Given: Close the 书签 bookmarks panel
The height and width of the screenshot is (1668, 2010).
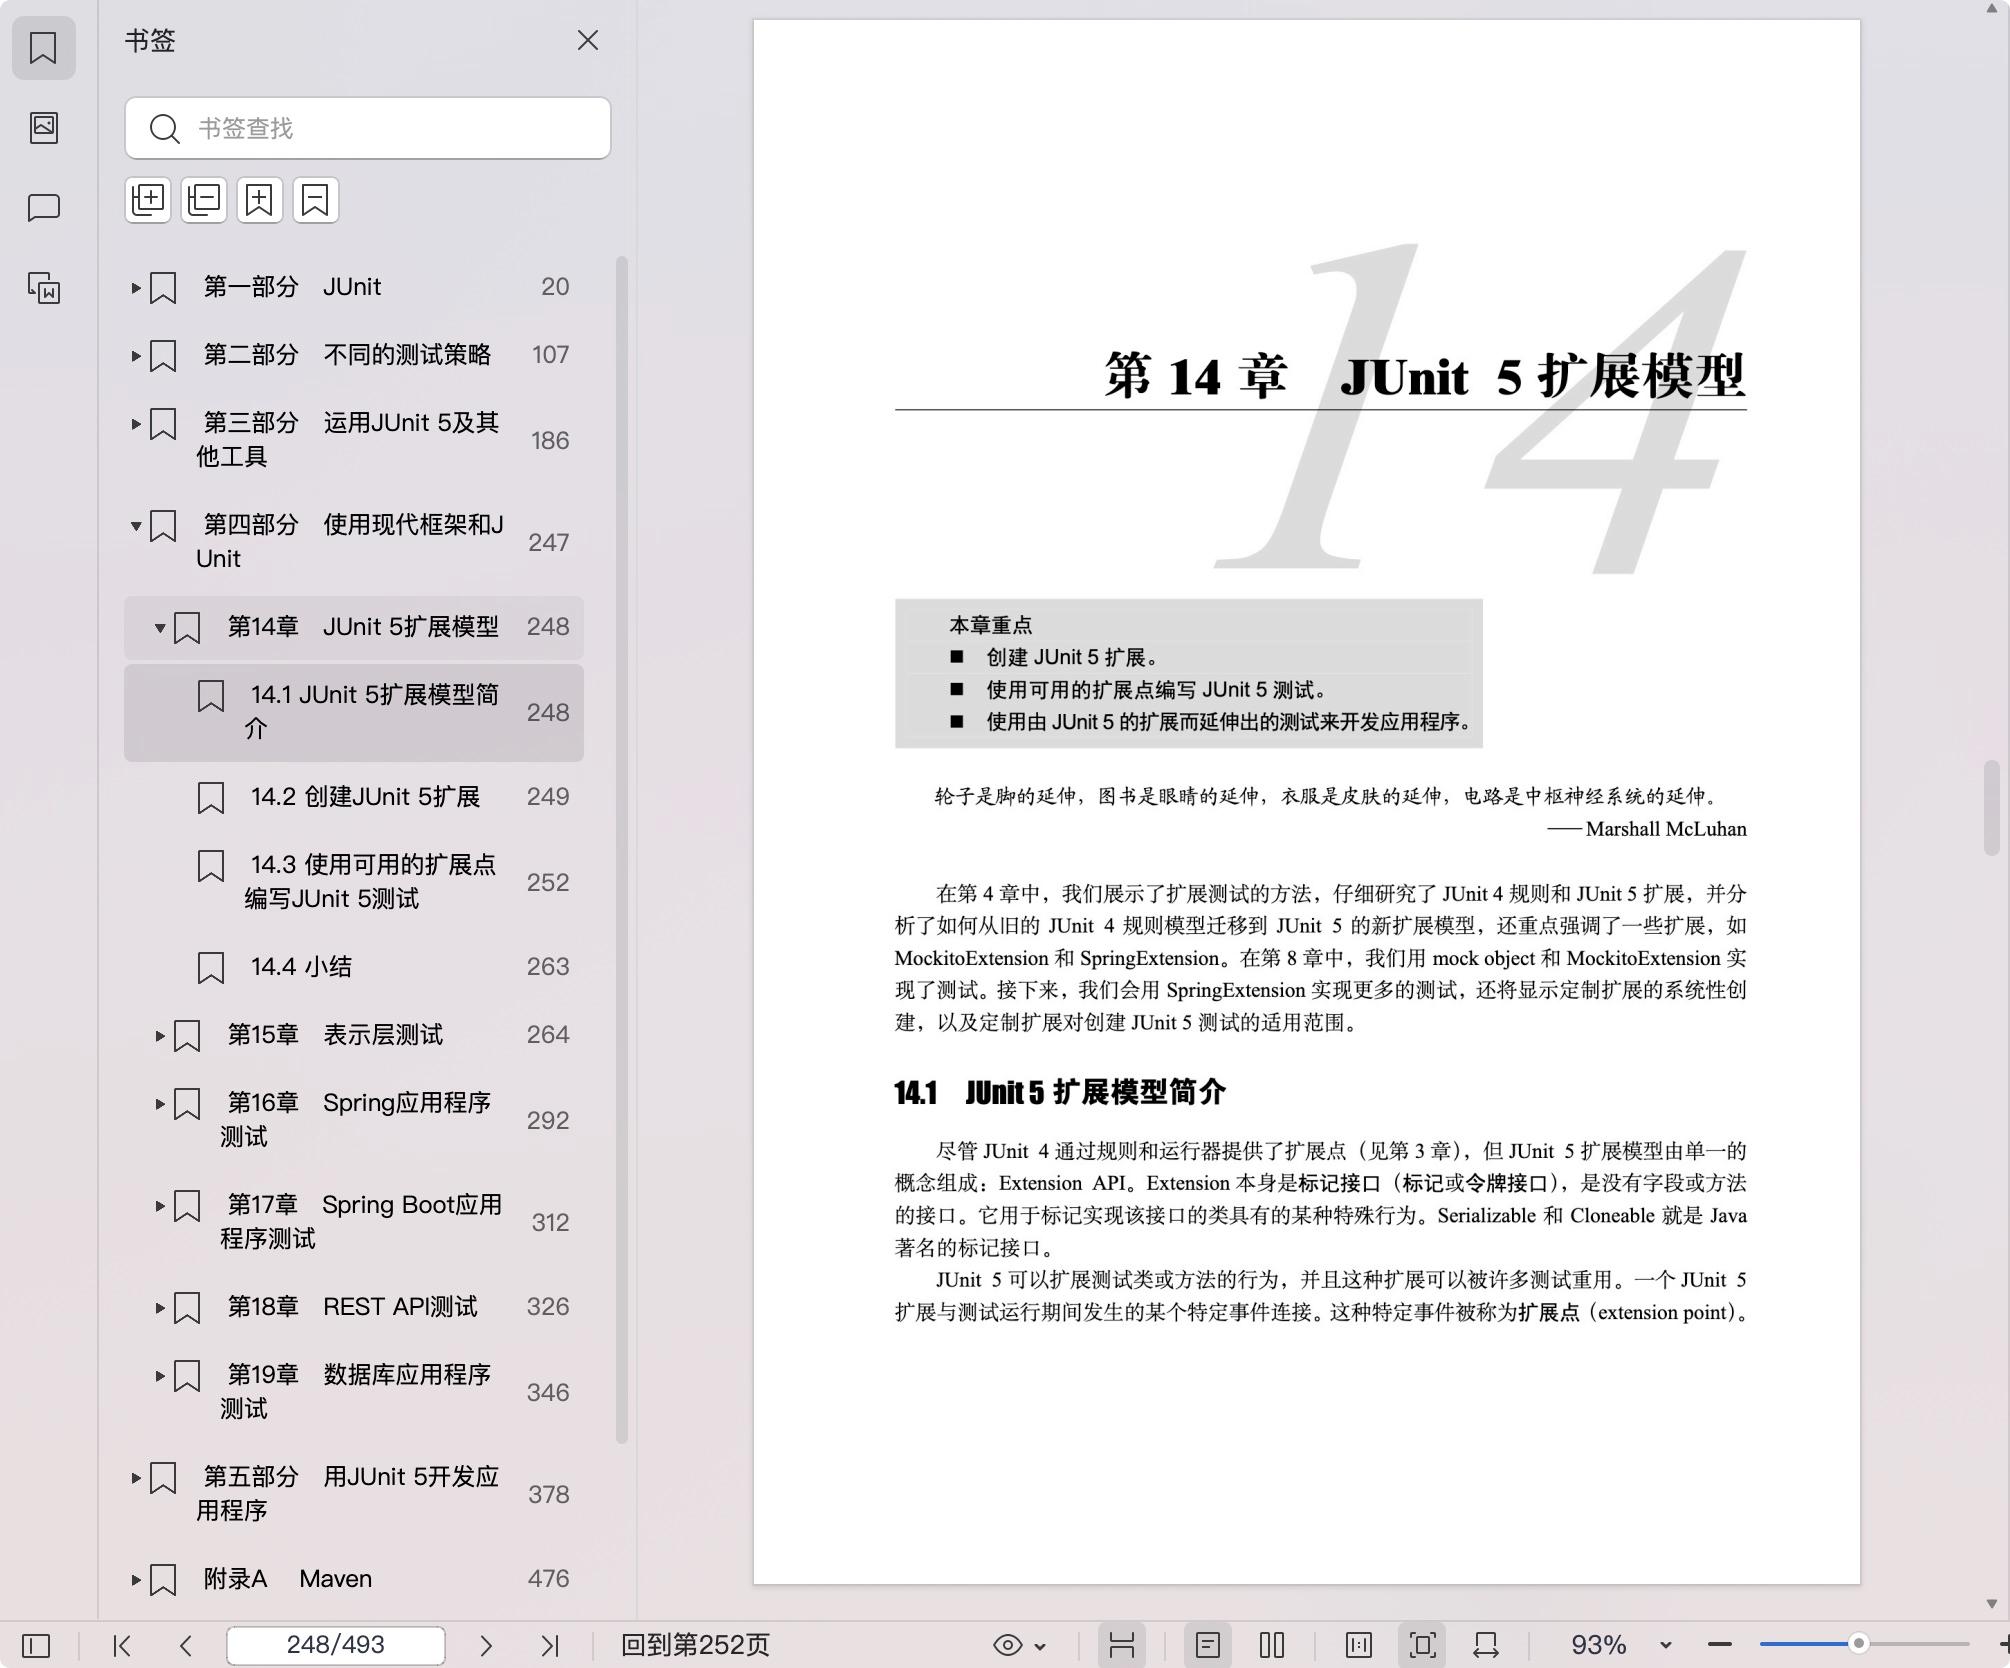Looking at the screenshot, I should [588, 40].
